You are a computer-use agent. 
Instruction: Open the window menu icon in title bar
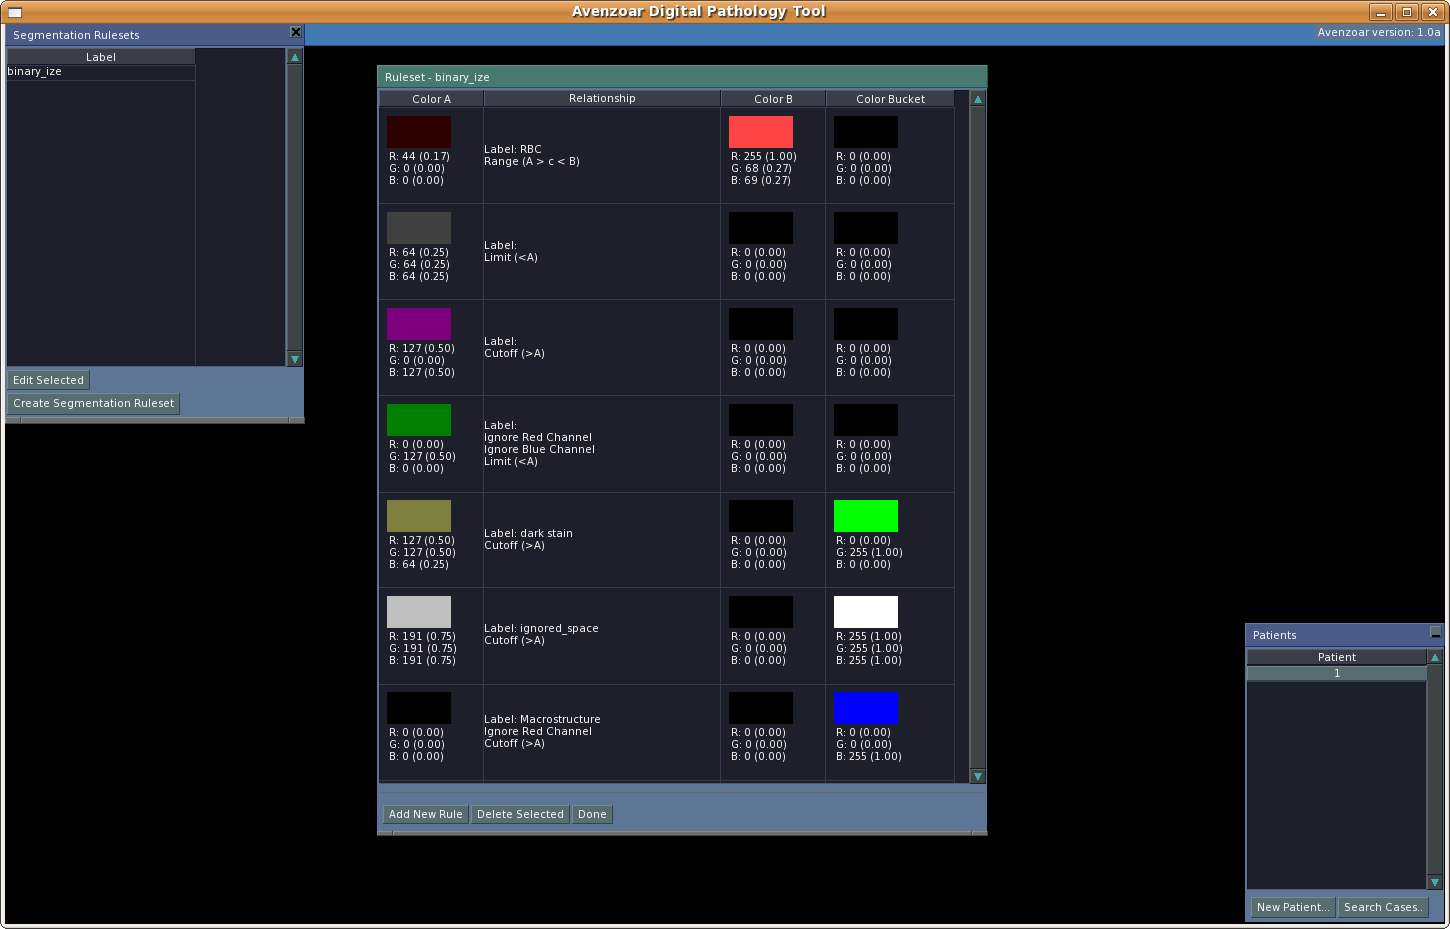coord(15,12)
